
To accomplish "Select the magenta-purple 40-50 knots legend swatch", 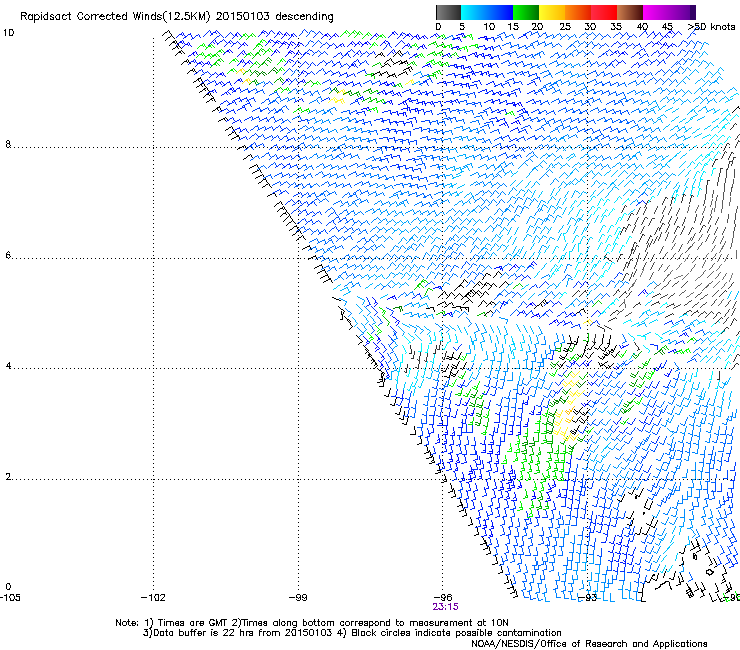I will click(x=669, y=12).
